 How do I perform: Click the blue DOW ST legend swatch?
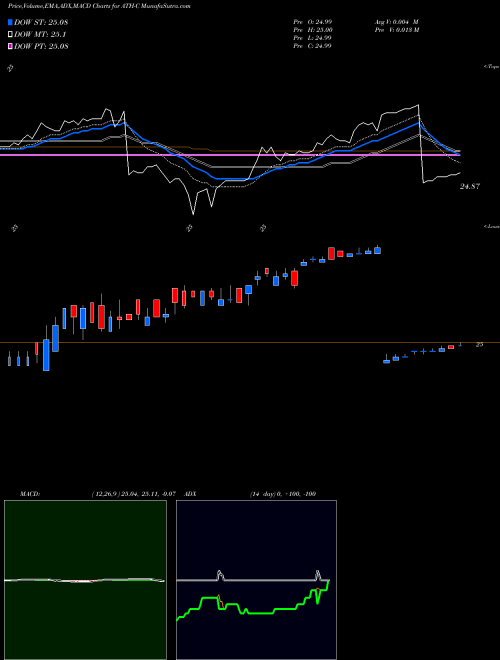(x=11, y=22)
